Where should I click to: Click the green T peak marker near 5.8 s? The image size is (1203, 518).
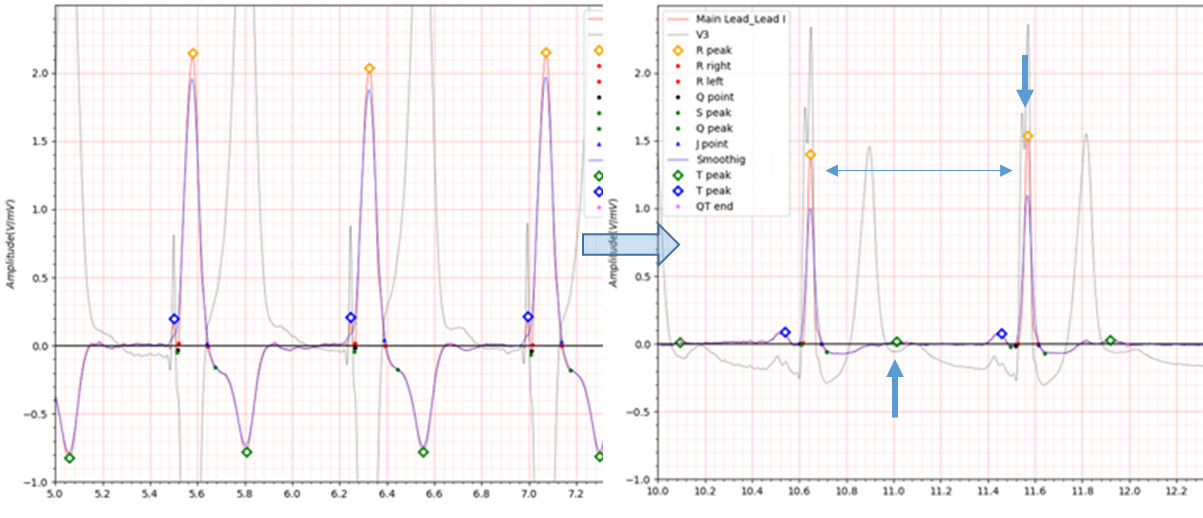246,452
